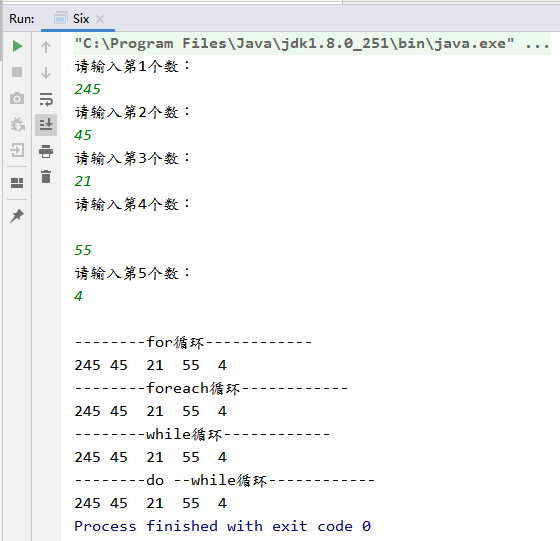This screenshot has height=541, width=560.
Task: Click the '--------for循环' header line
Action: click(x=193, y=342)
